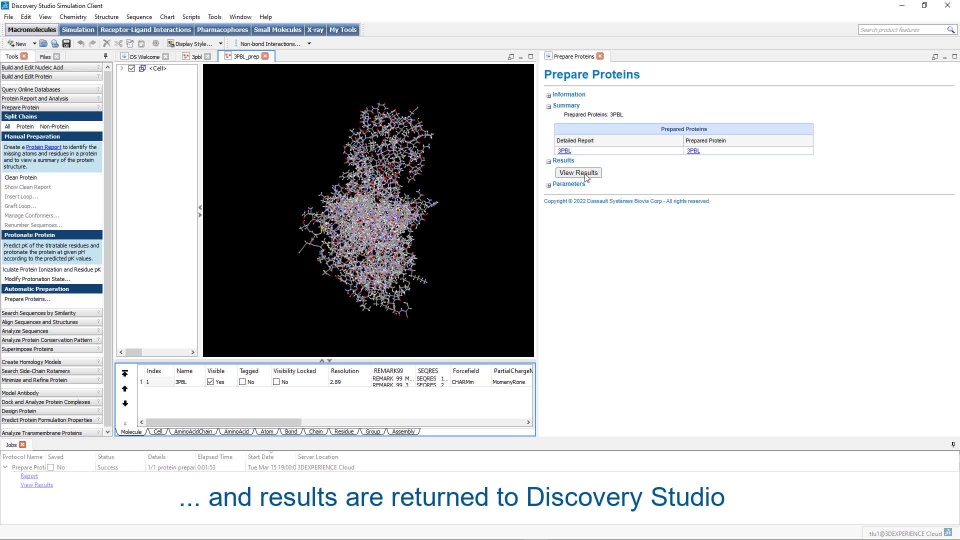Collapse the Prepare Proteins job row
Image resolution: width=960 pixels, height=540 pixels.
(6, 467)
